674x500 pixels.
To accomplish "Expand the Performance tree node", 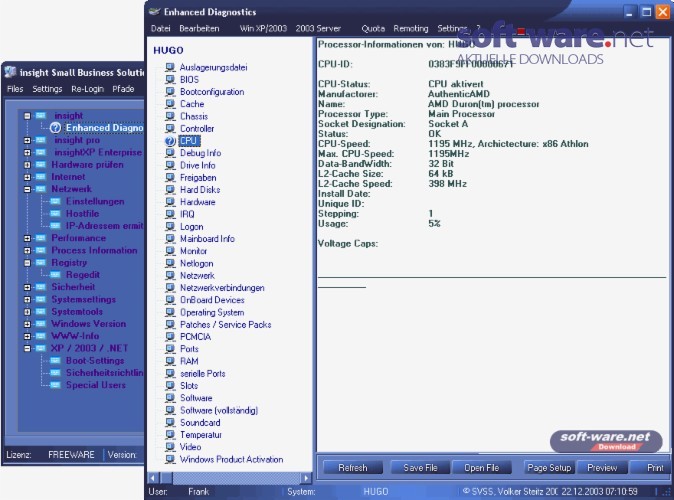I will pos(28,238).
